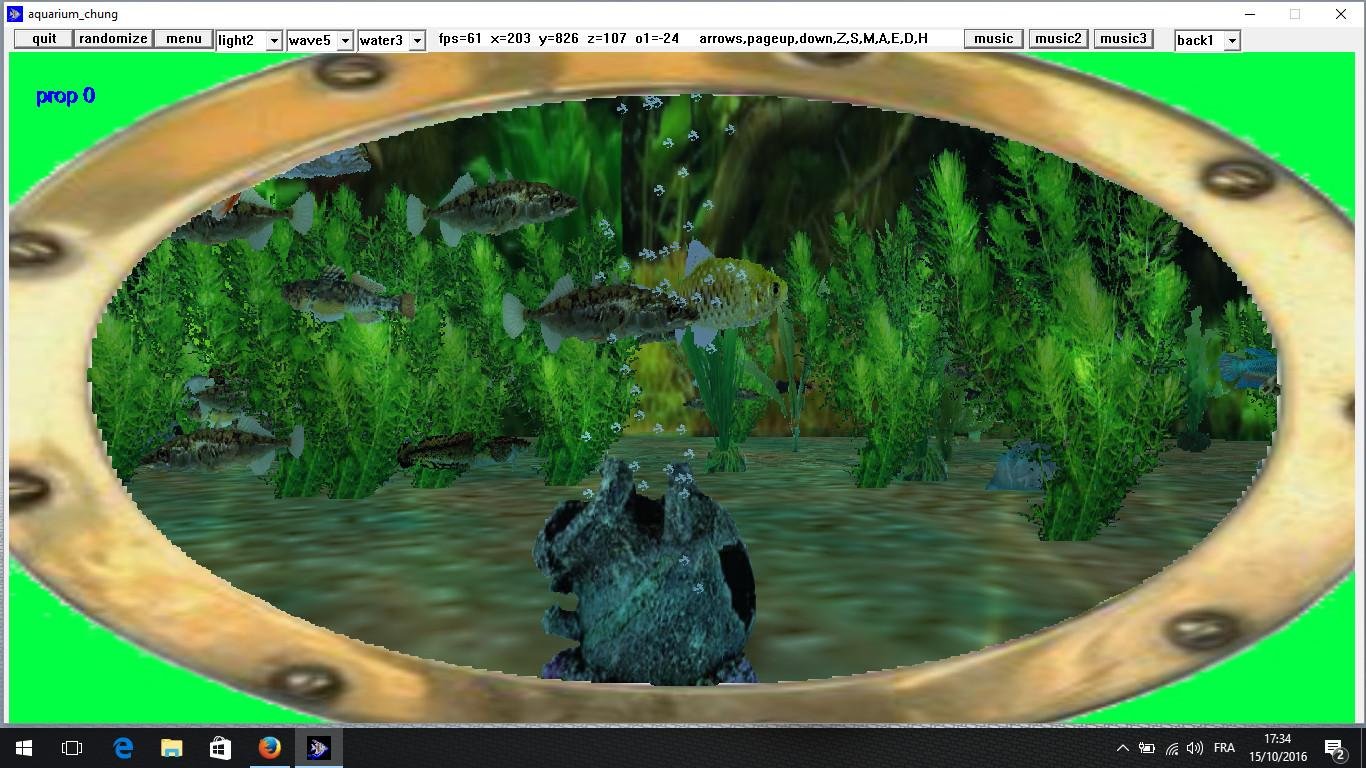Play the music3 track
This screenshot has height=768, width=1366.
point(1123,38)
